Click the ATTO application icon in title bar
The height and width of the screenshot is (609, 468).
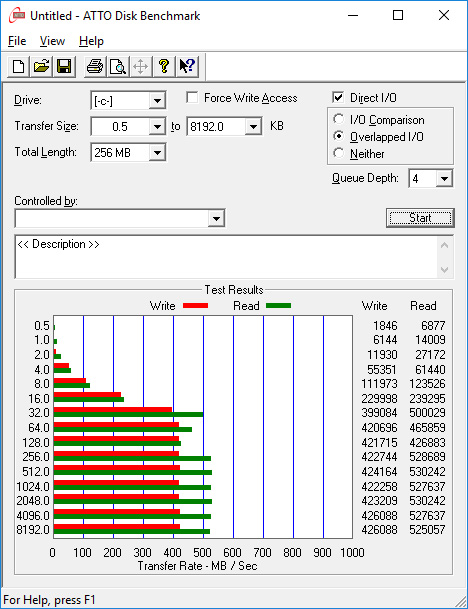(x=17, y=16)
